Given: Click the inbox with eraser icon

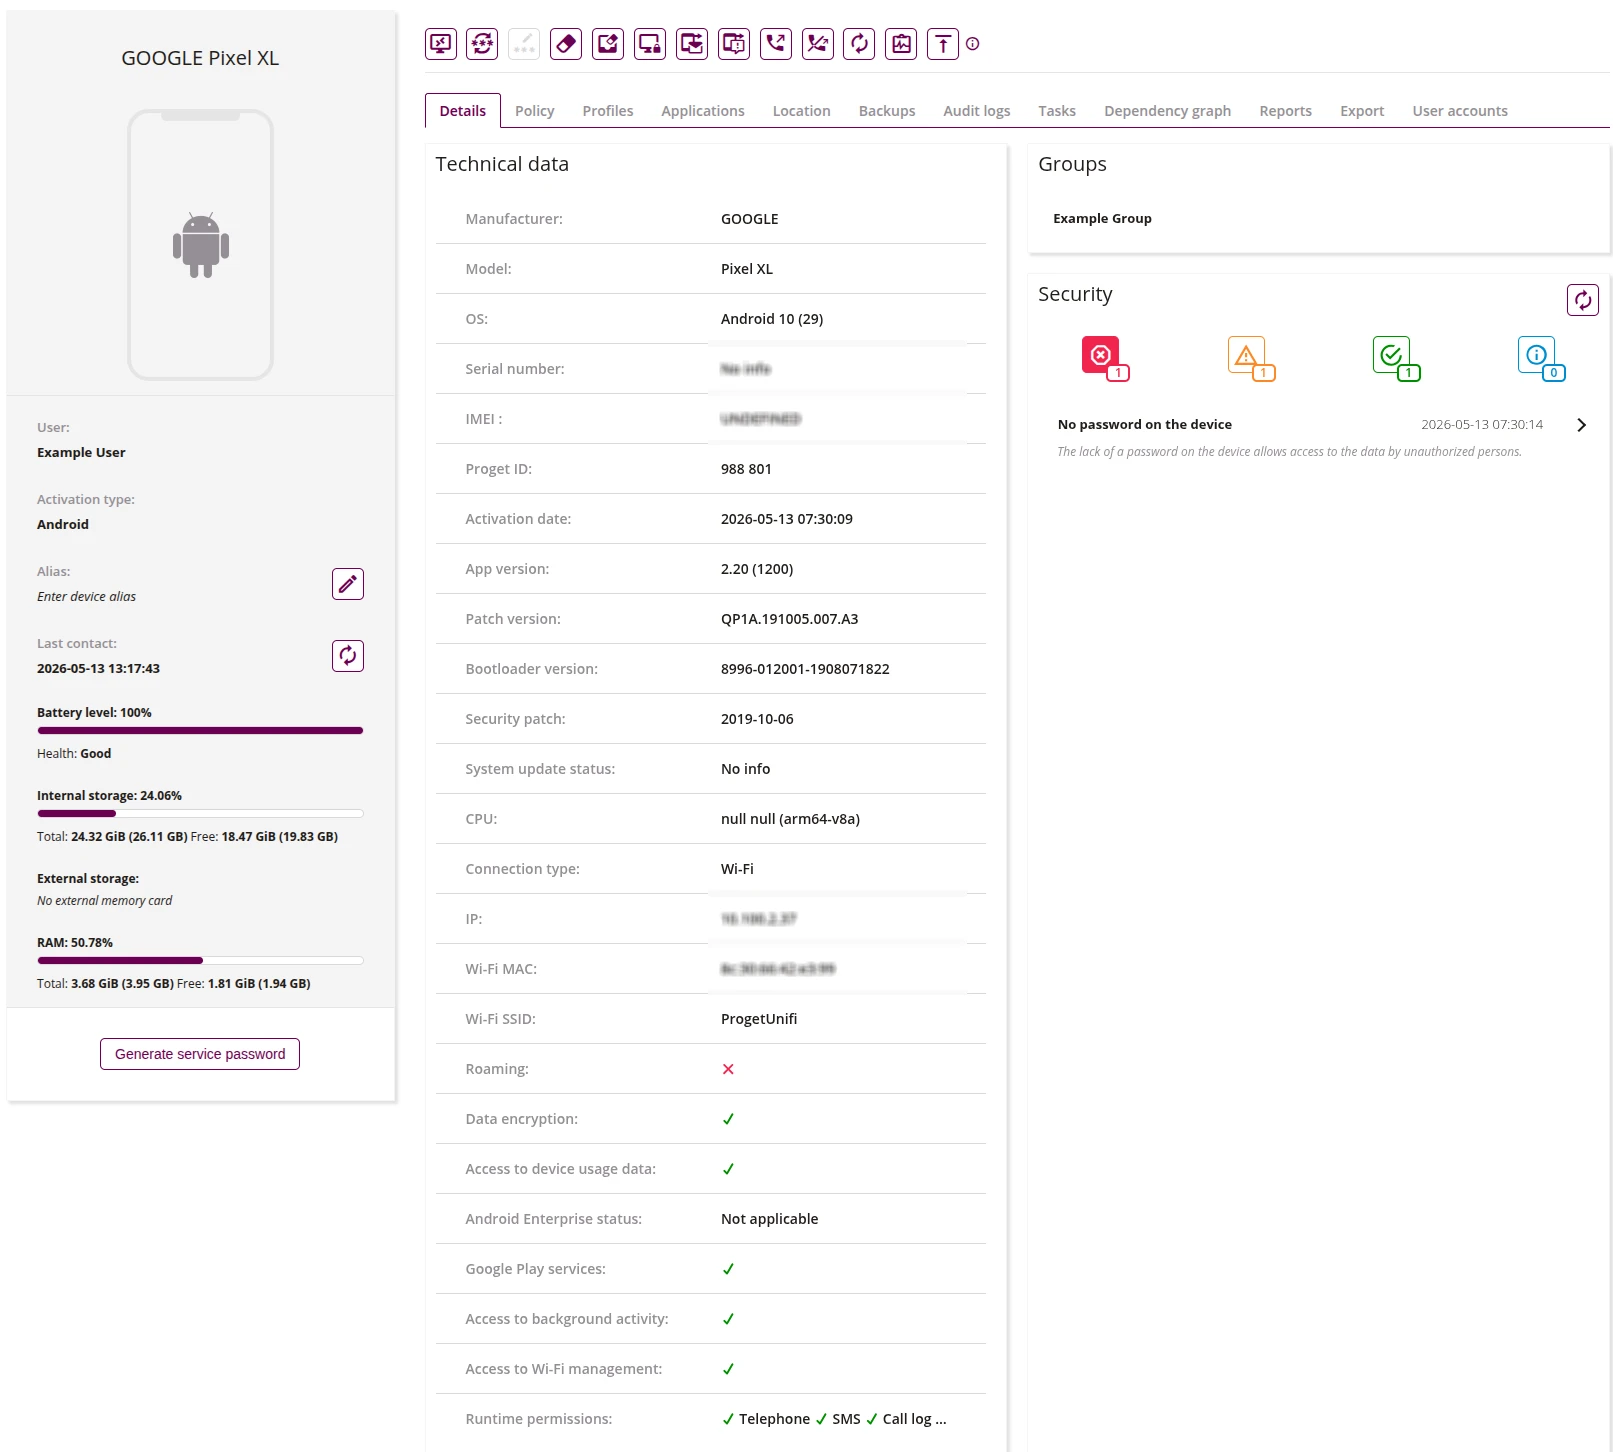Looking at the screenshot, I should 608,44.
